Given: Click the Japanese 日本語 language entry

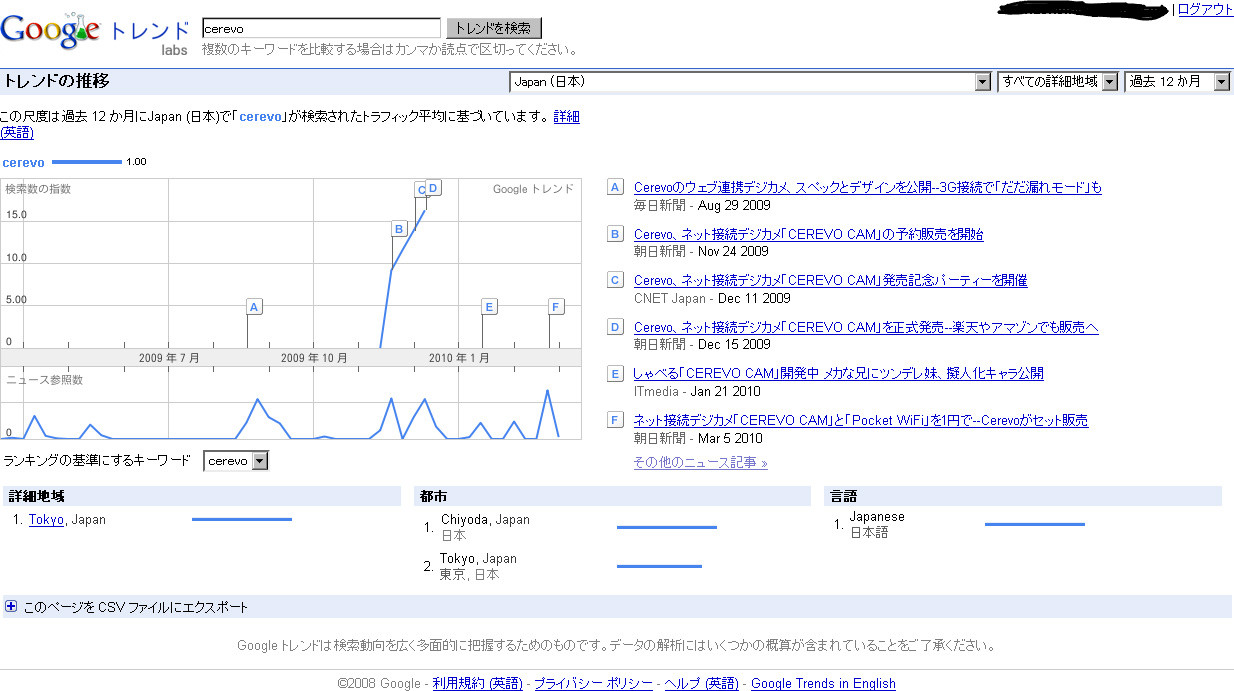Looking at the screenshot, I should tap(877, 525).
